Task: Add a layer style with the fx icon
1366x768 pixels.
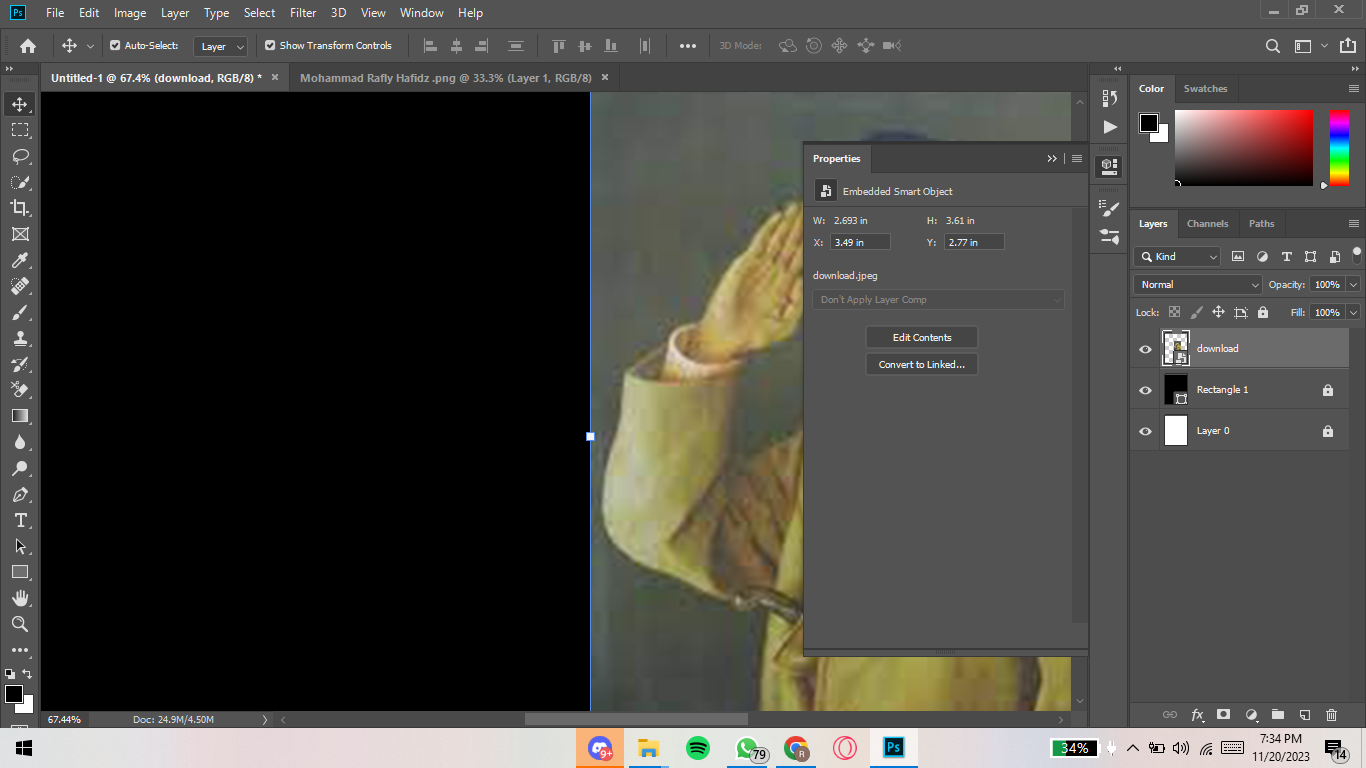Action: 1197,715
